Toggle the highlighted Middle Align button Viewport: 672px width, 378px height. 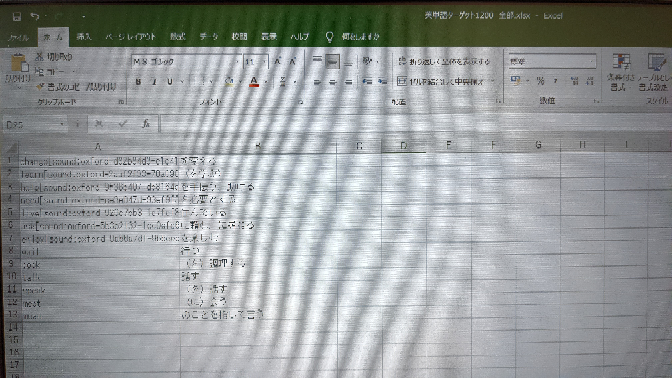coord(333,61)
